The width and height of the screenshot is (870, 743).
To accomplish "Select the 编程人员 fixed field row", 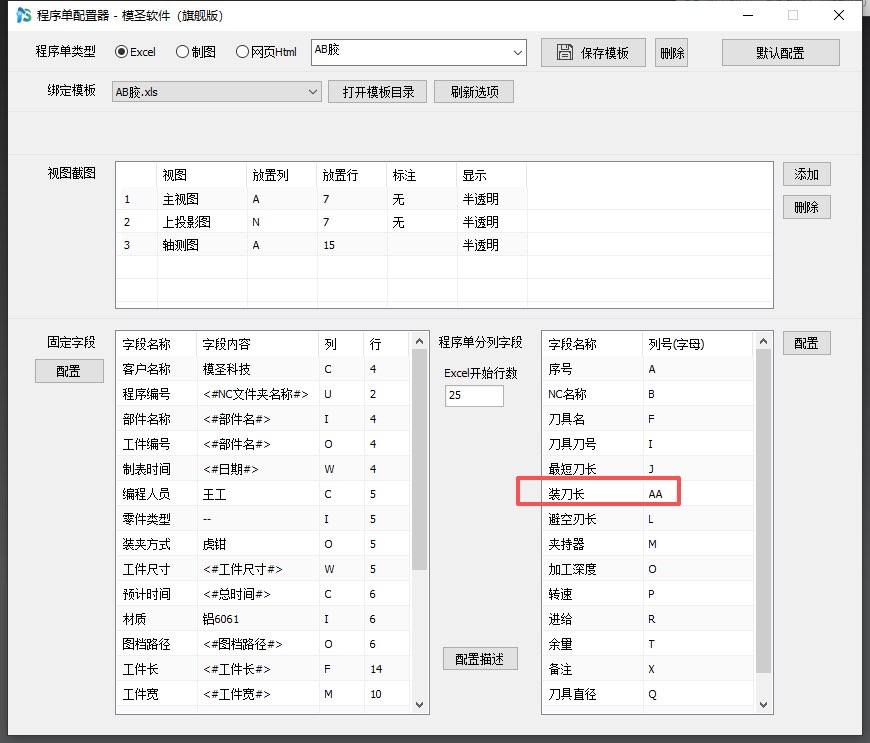I will point(264,494).
